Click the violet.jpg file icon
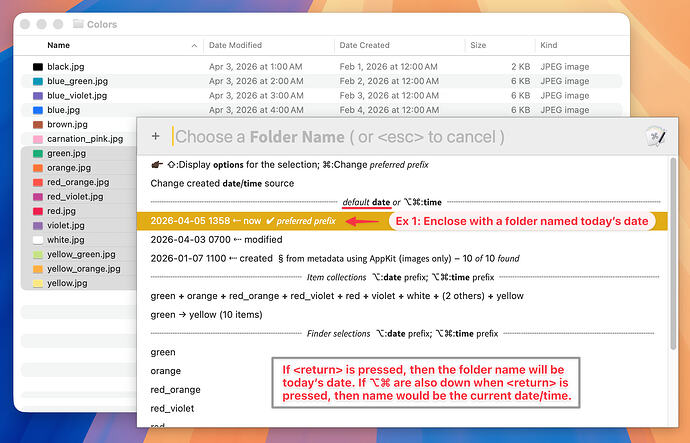The image size is (690, 443). coord(38,226)
